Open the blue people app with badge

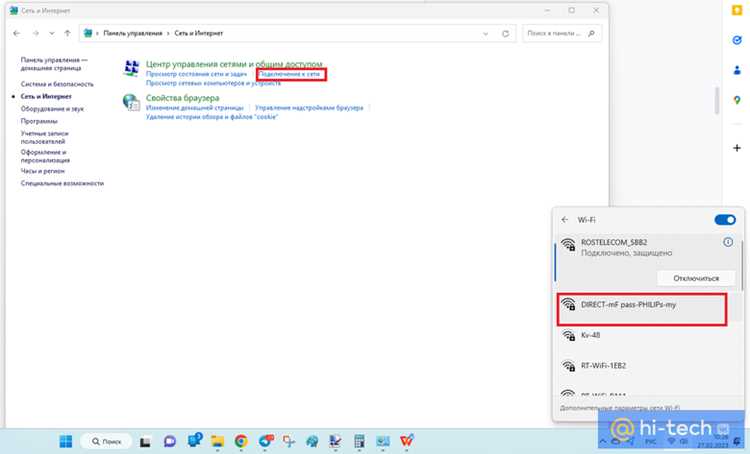195,440
